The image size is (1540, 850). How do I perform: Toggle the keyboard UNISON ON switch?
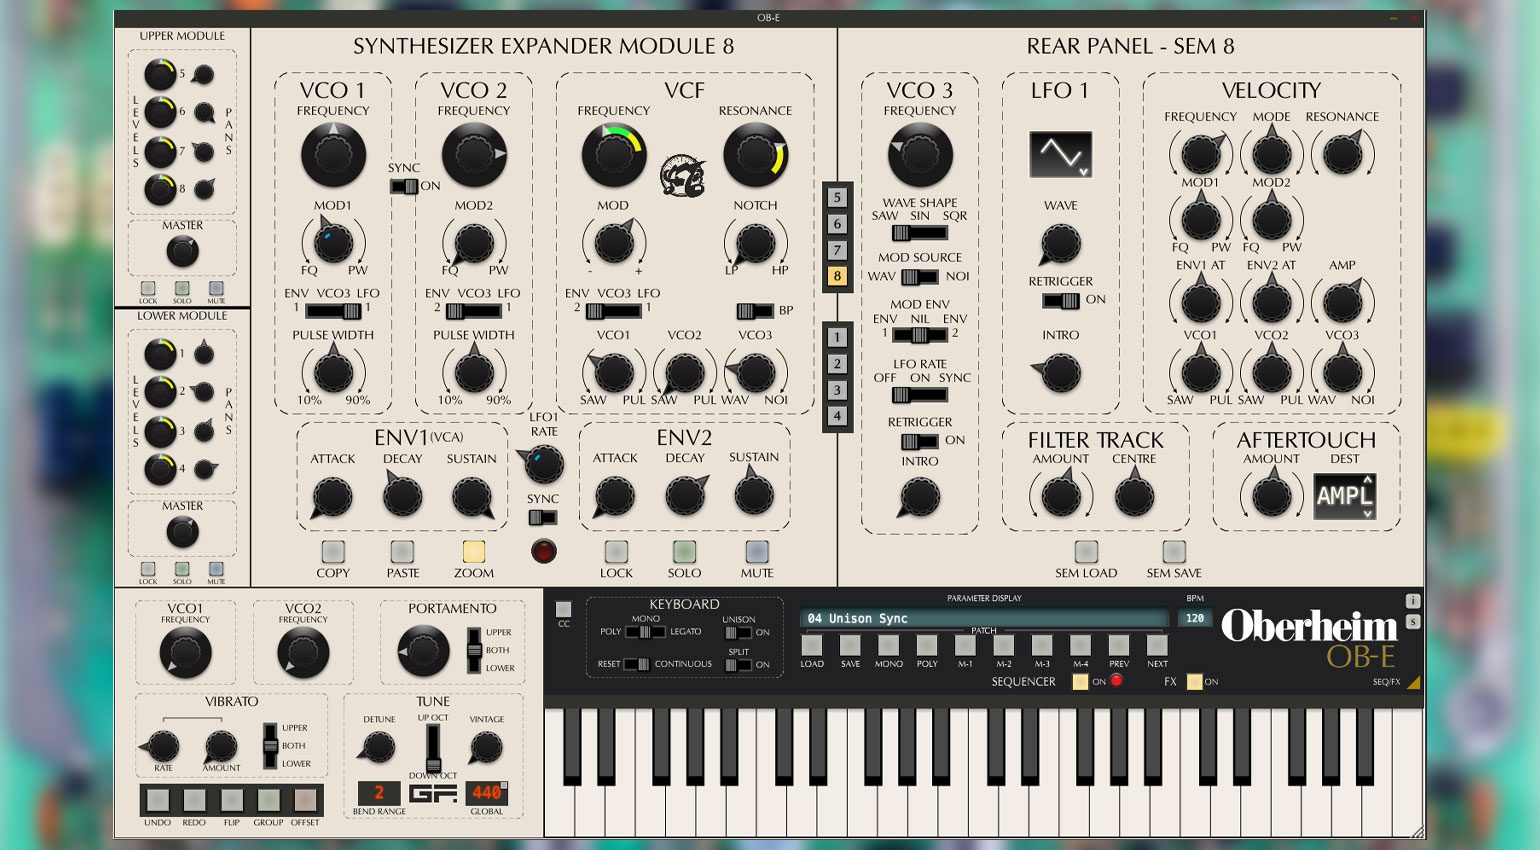point(738,633)
